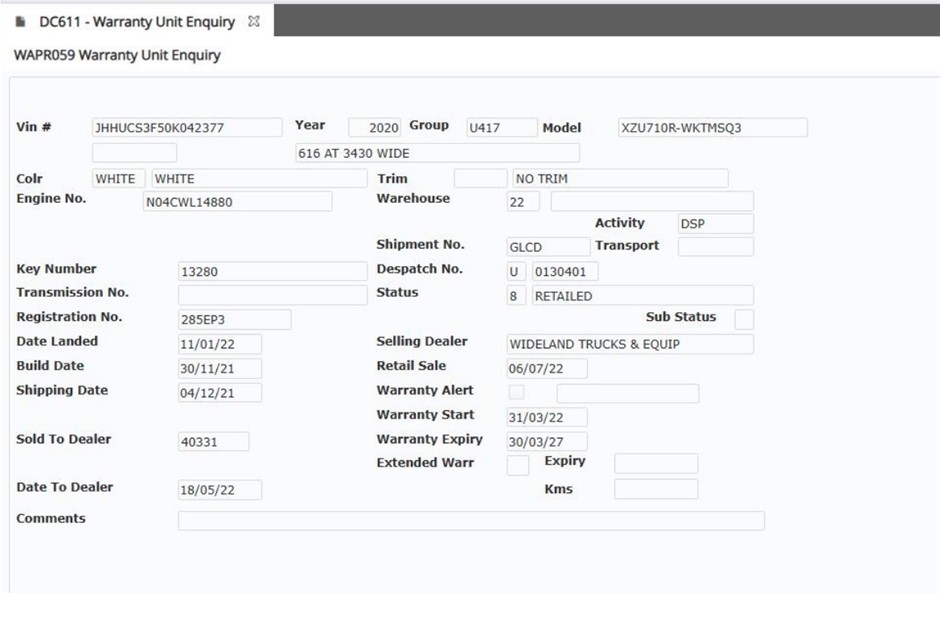The image size is (940, 642).
Task: Click the Warranty Expiry date field
Action: 547,441
